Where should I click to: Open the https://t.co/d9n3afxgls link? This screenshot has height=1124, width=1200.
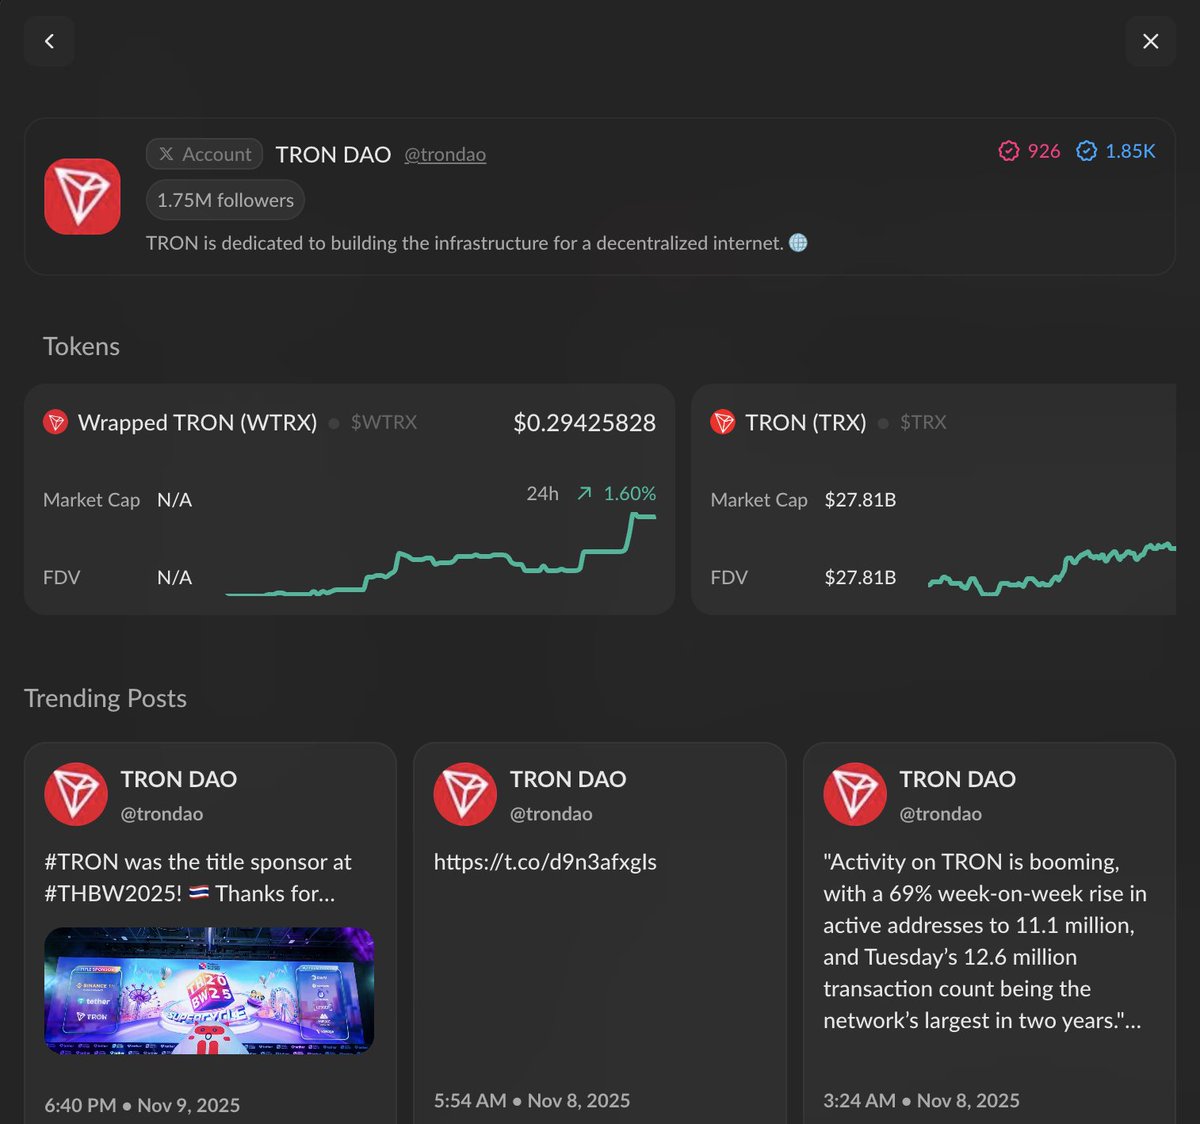pos(545,862)
